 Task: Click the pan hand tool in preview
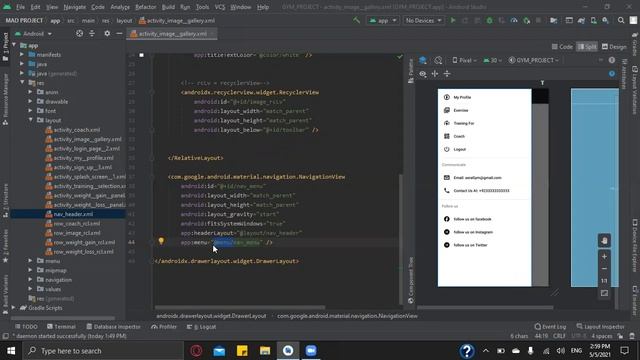604,240
